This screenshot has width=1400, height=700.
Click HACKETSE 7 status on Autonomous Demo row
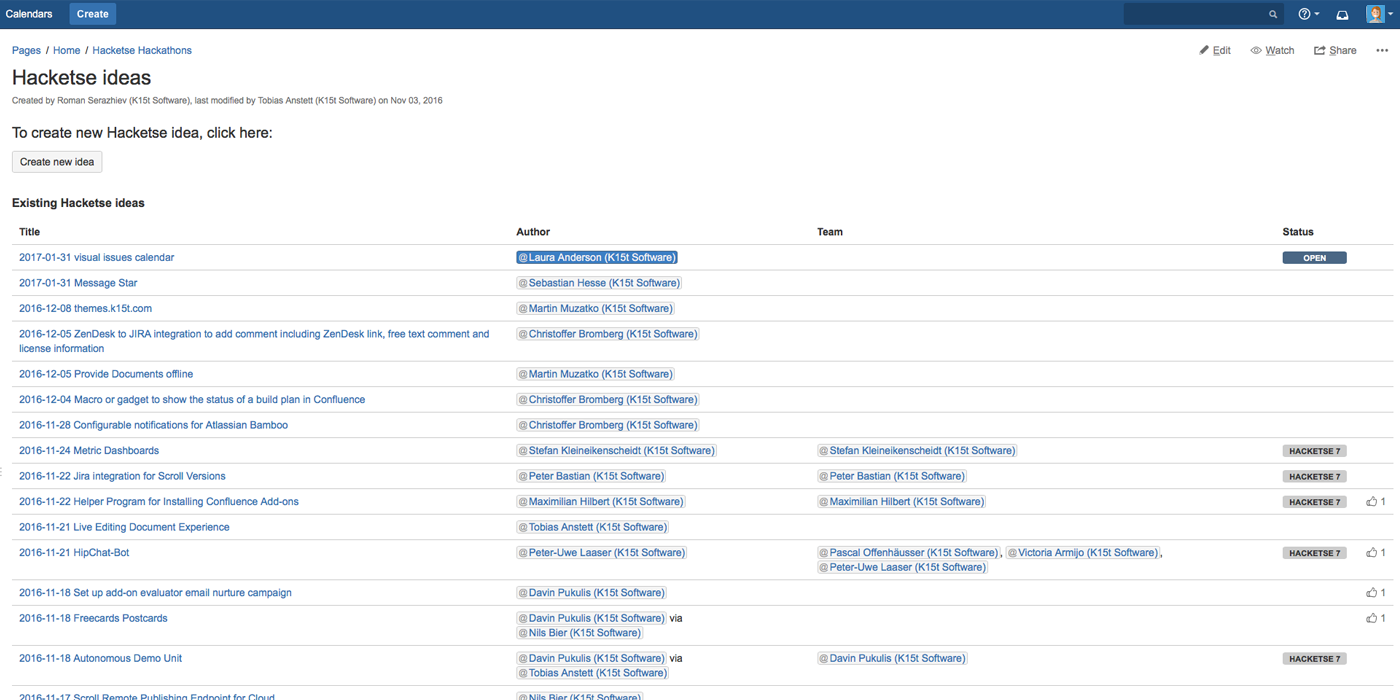coord(1314,659)
